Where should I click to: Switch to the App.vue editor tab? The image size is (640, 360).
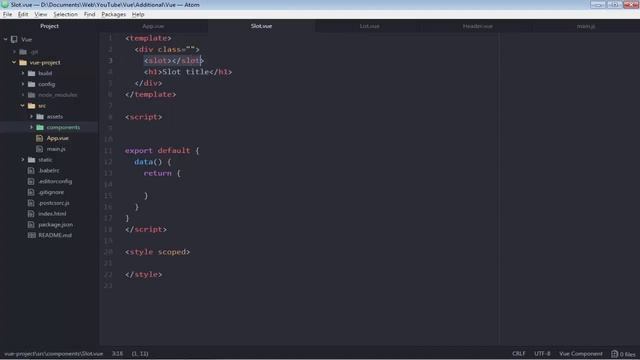click(153, 26)
